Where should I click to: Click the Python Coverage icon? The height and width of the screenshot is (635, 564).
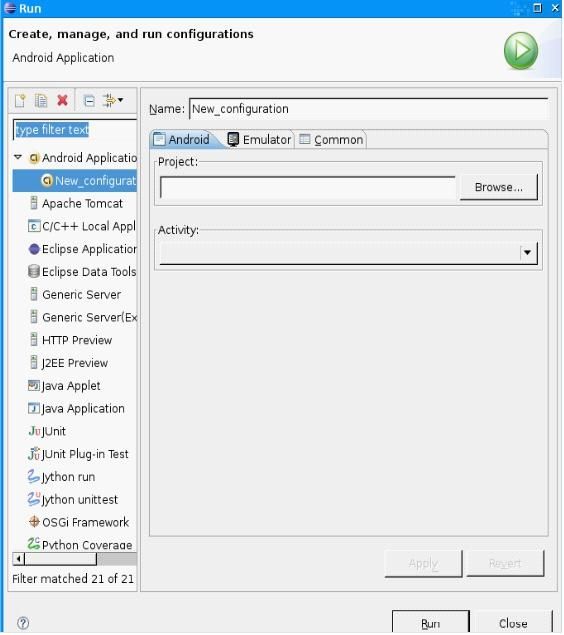tap(34, 543)
